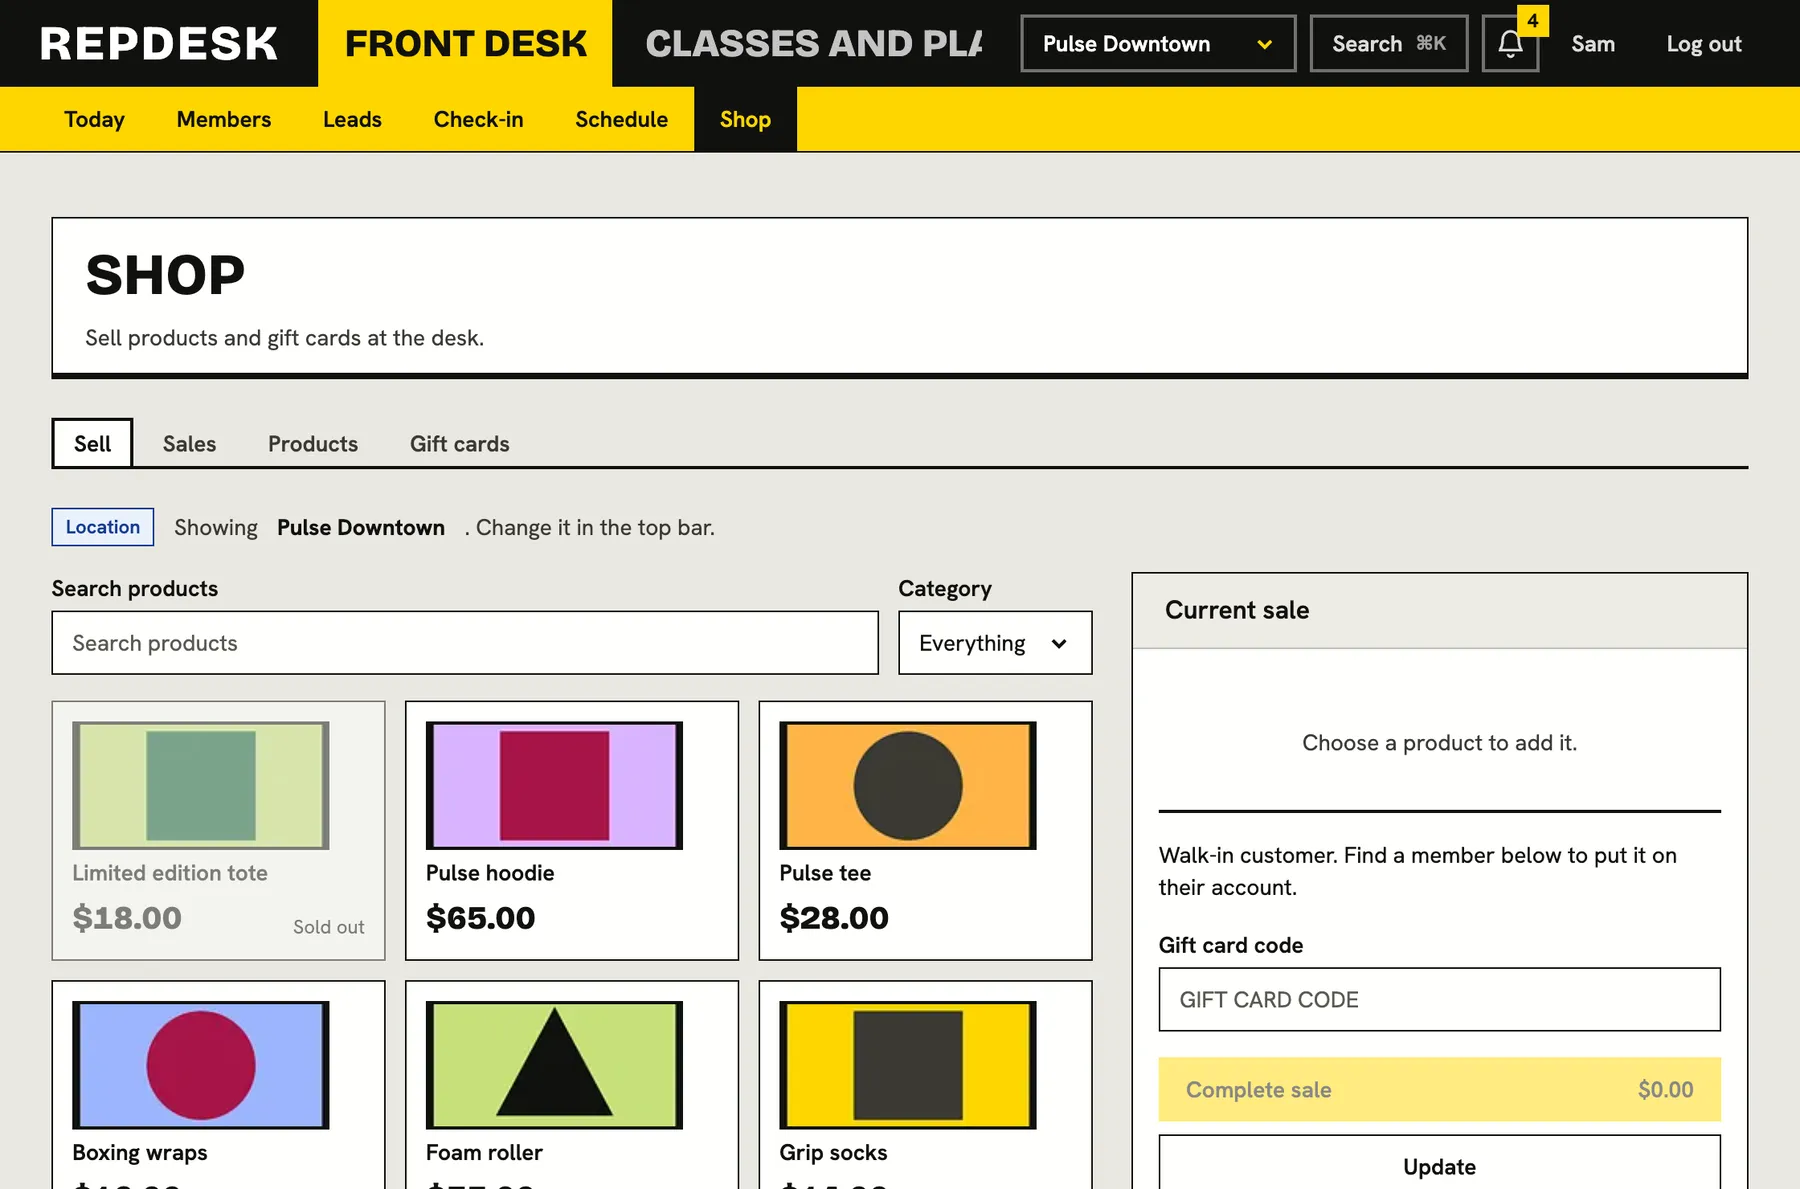Open the Products tab
1800x1189 pixels.
tap(313, 443)
